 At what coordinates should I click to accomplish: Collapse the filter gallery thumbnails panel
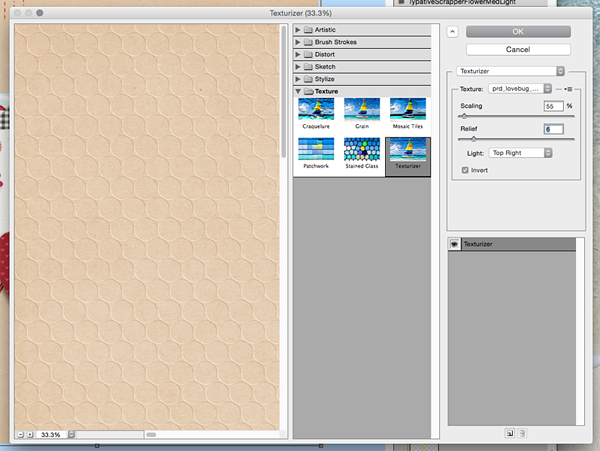click(452, 32)
